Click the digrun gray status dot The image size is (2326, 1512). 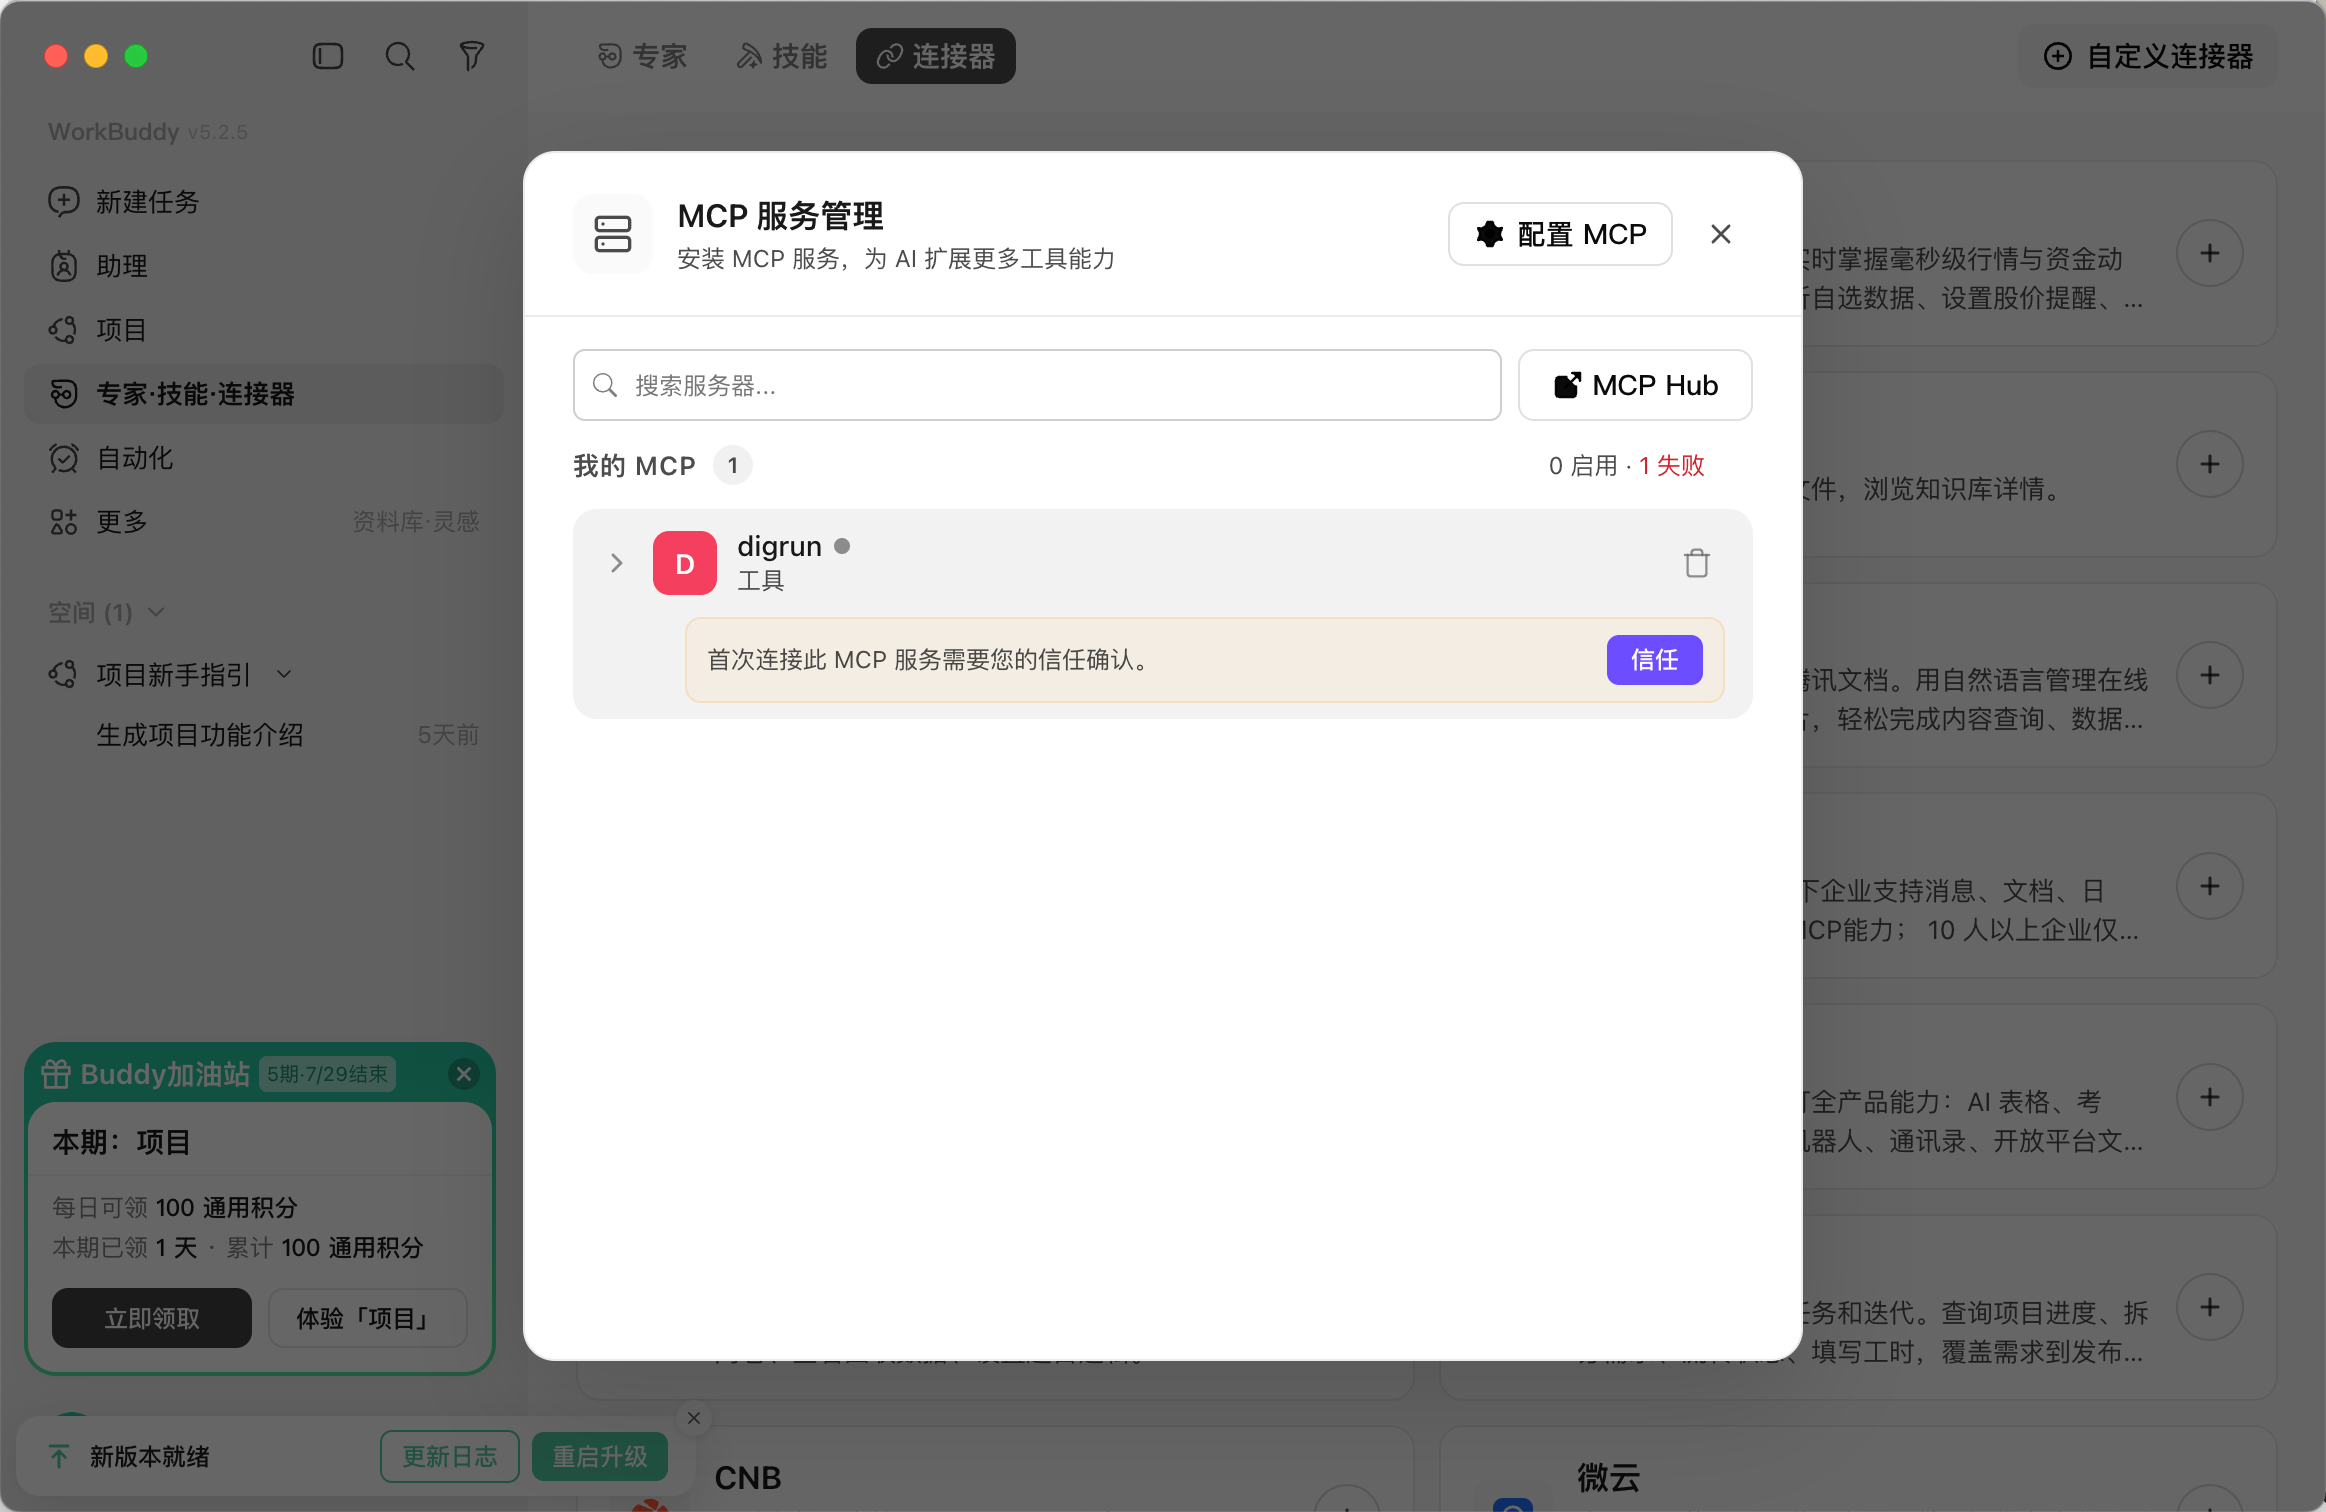coord(842,546)
